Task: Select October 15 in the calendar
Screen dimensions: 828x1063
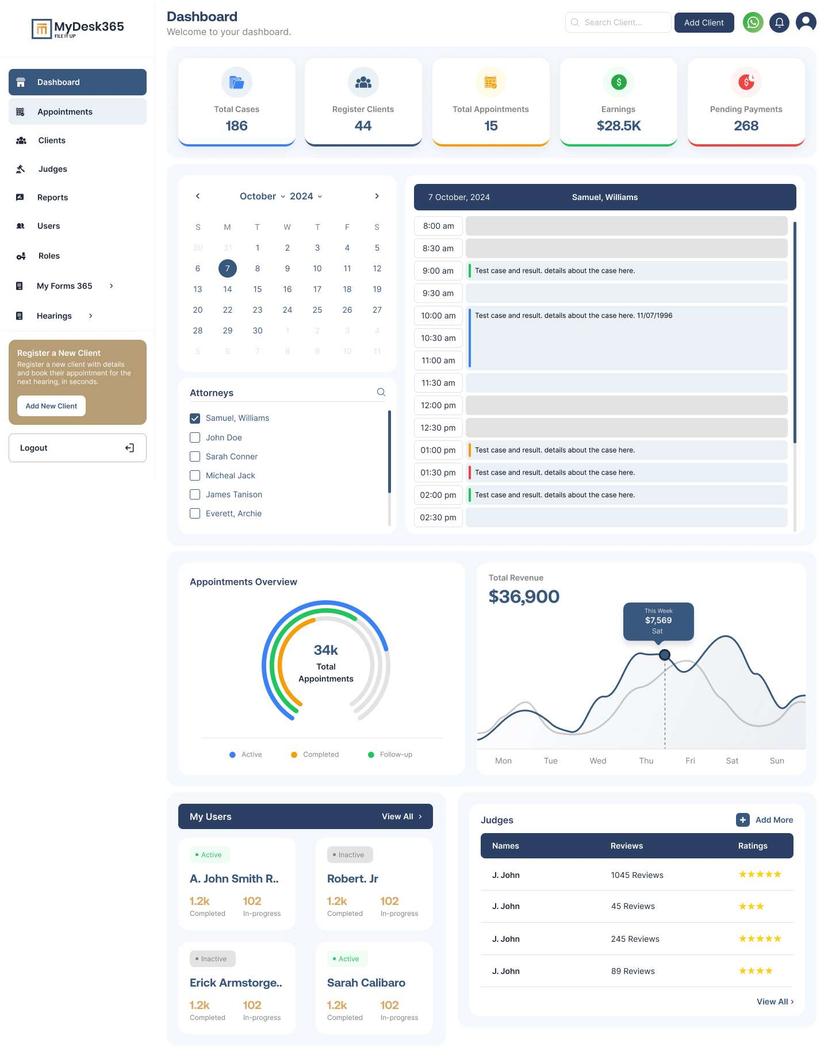Action: (x=258, y=289)
